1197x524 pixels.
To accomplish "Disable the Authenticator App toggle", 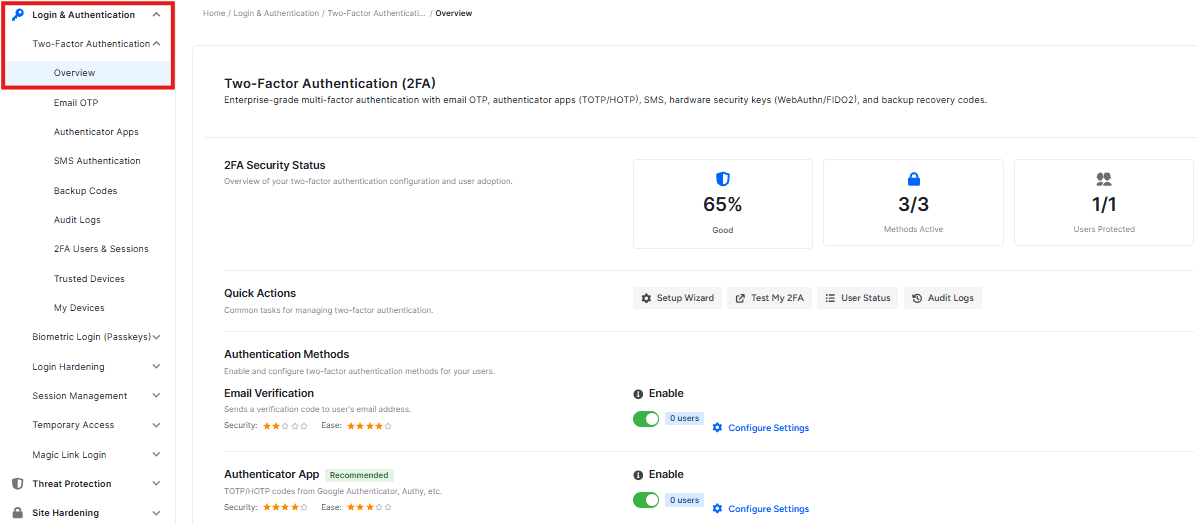I will point(646,500).
